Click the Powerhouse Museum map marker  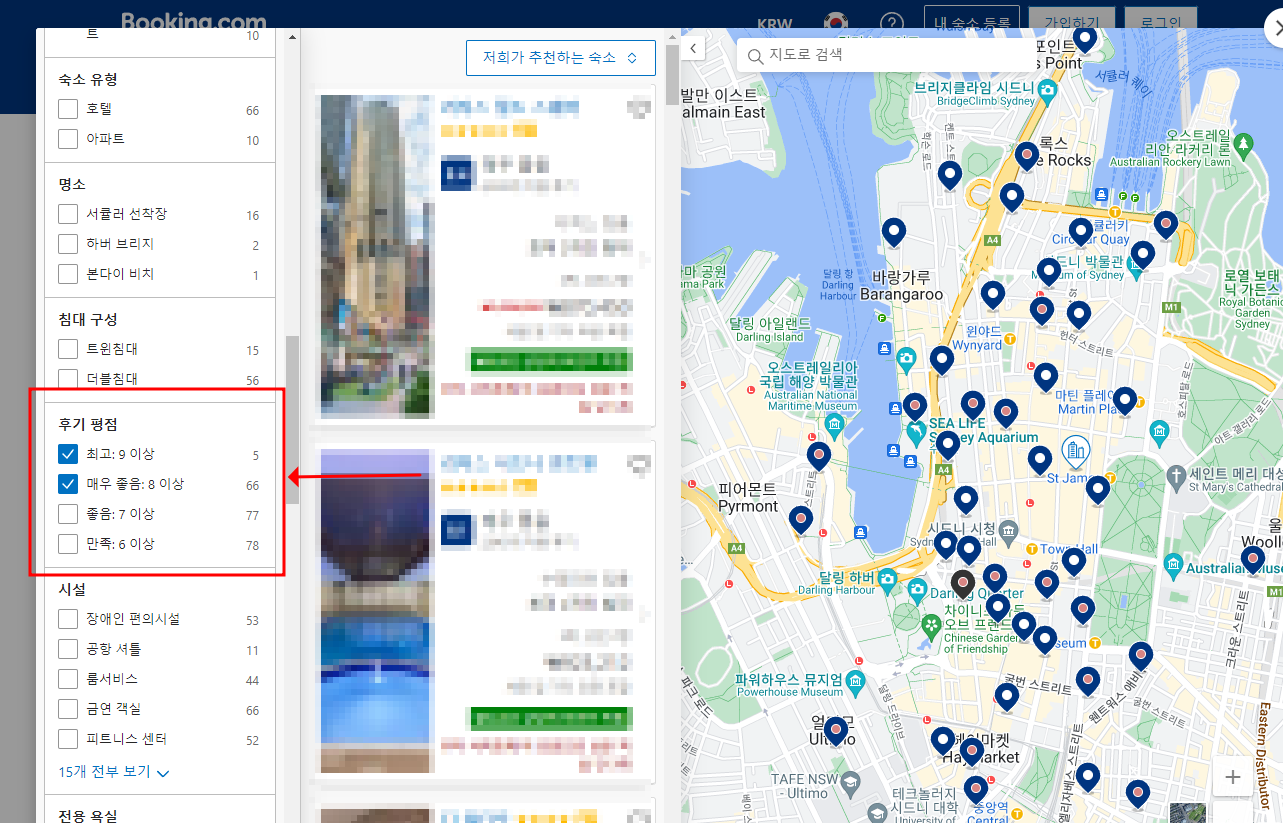tap(855, 684)
